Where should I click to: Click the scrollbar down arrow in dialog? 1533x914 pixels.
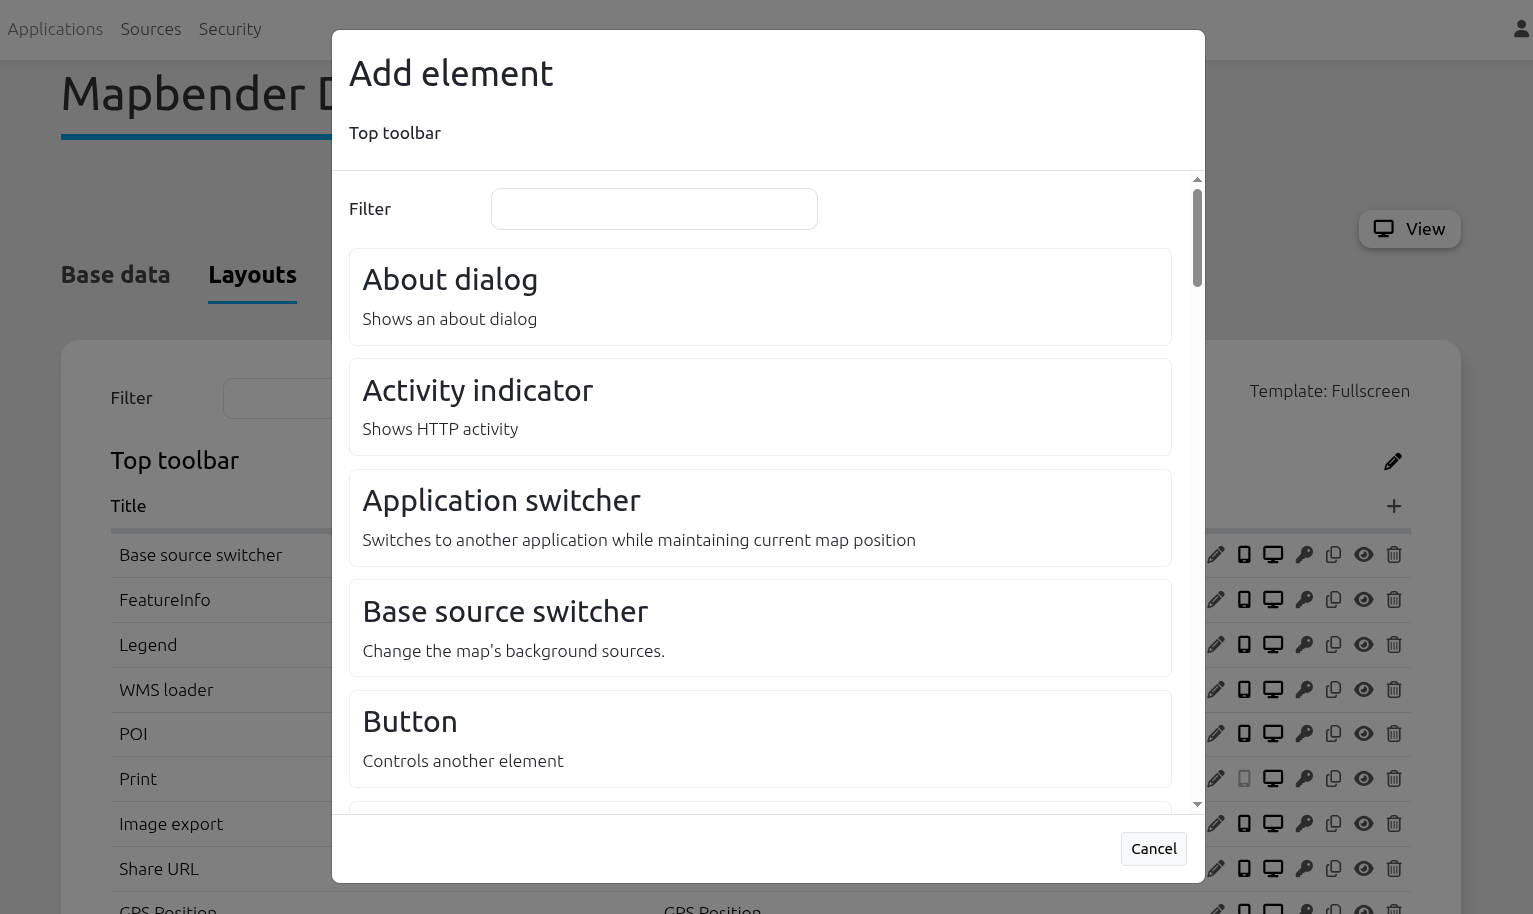point(1197,804)
